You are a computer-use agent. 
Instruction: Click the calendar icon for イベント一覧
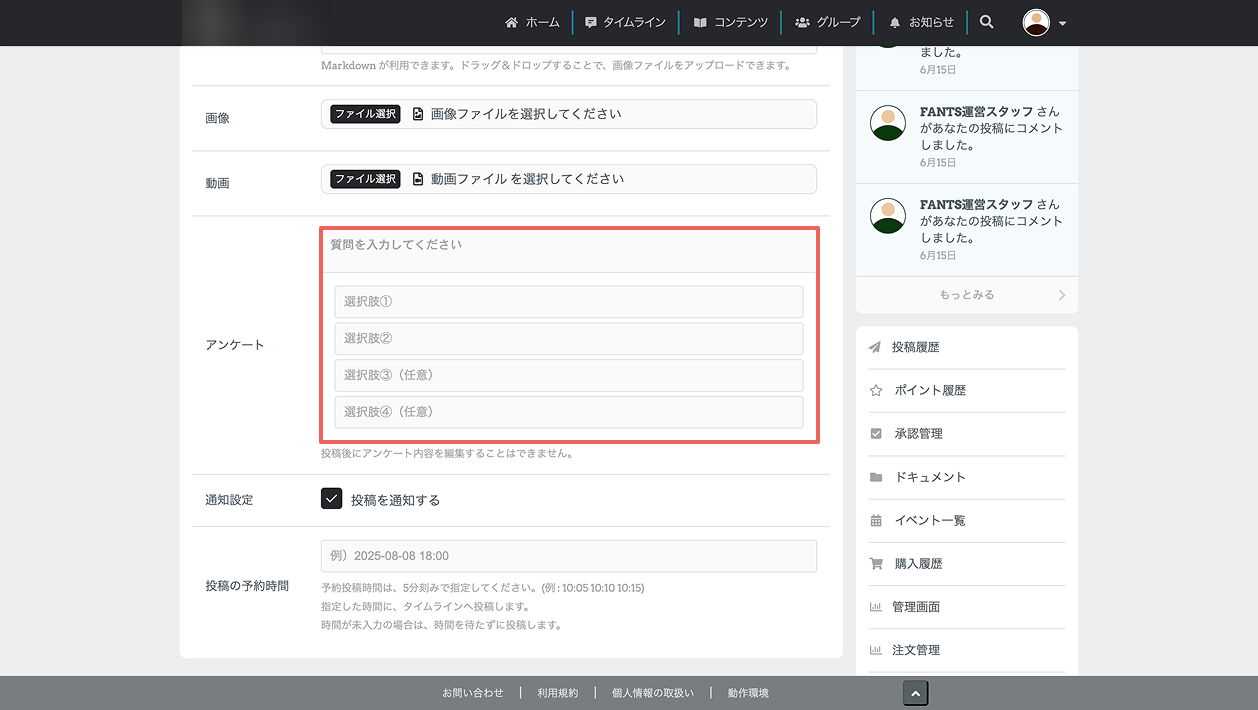(876, 520)
